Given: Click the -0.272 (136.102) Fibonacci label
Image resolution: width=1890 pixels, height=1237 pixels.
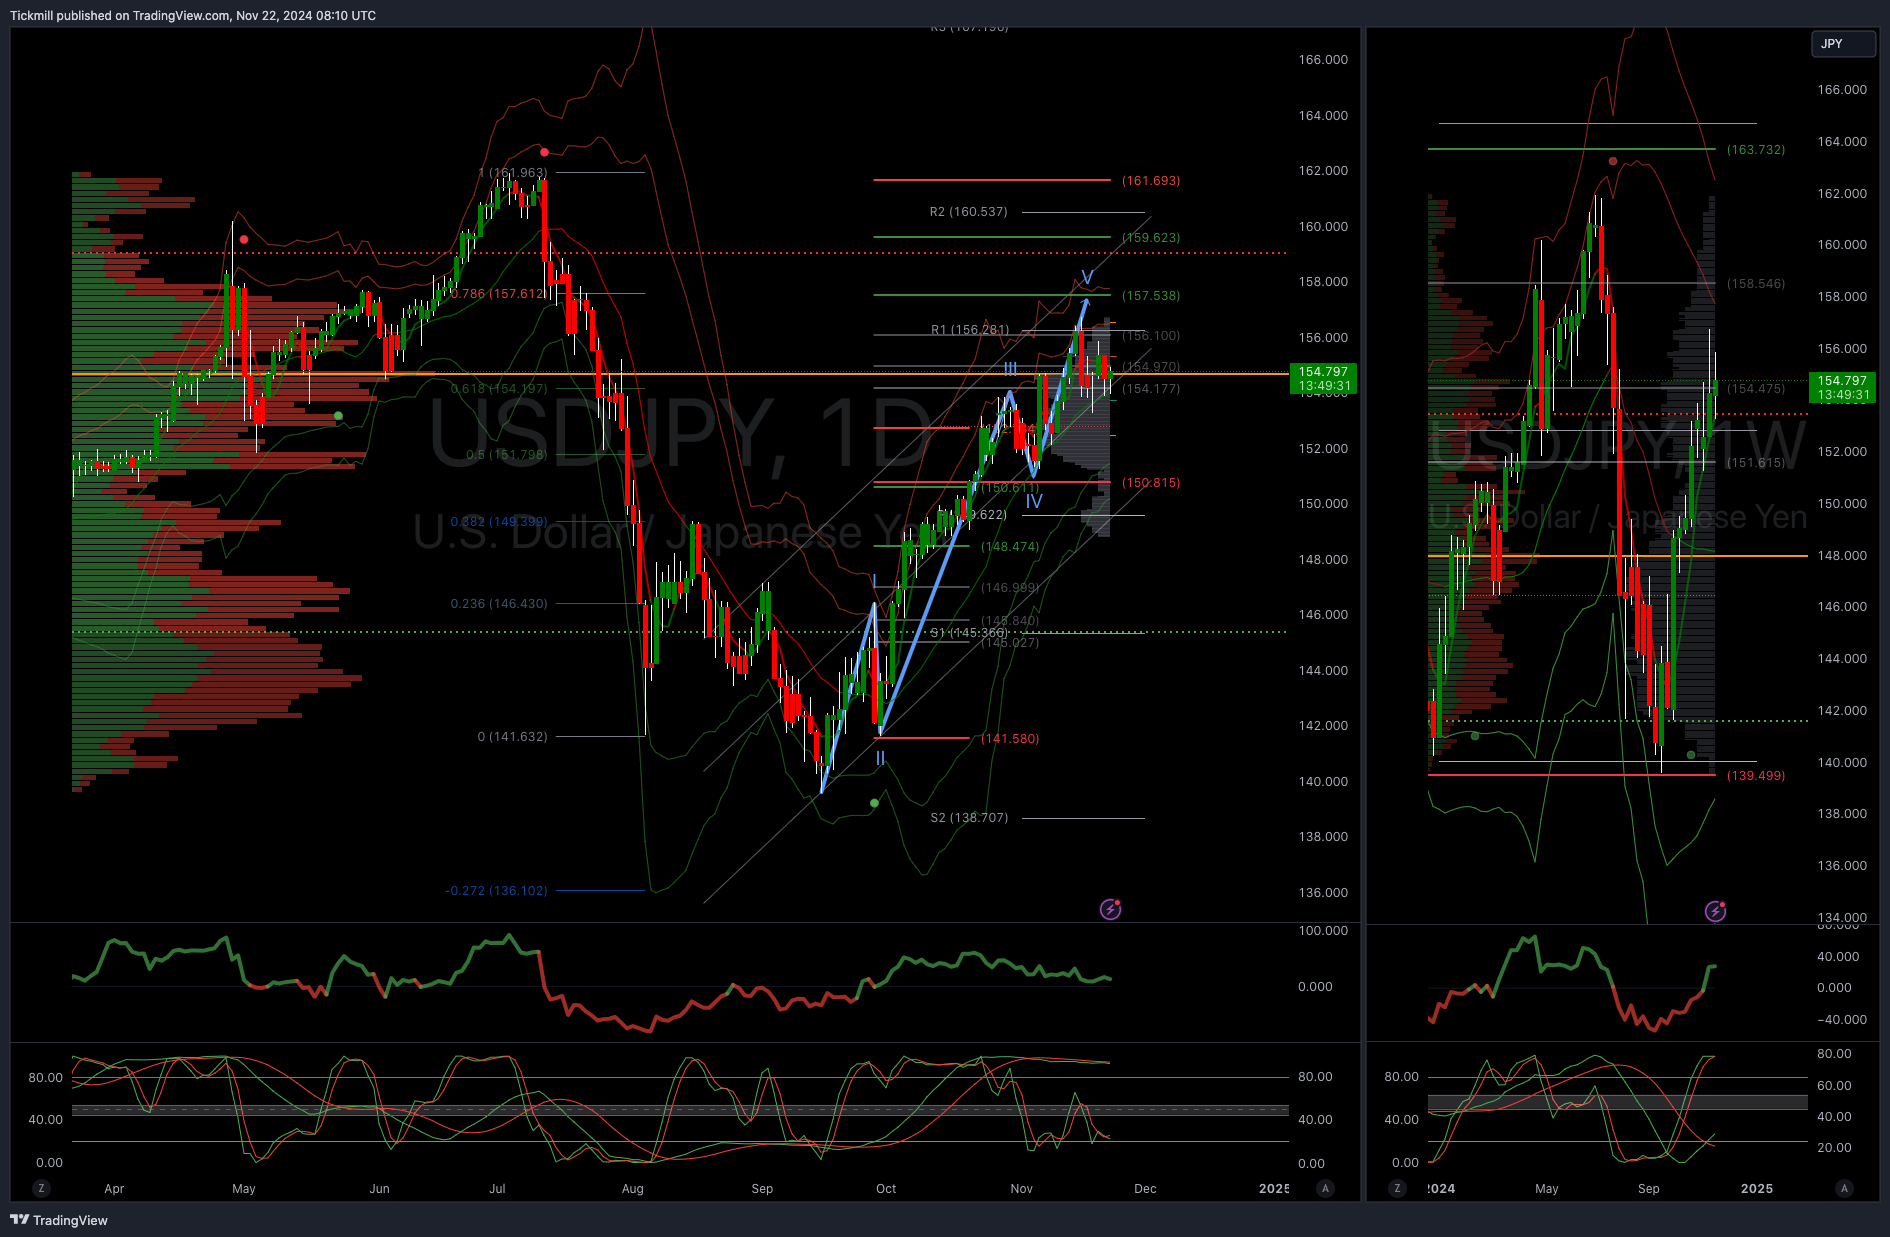Looking at the screenshot, I should click(496, 891).
